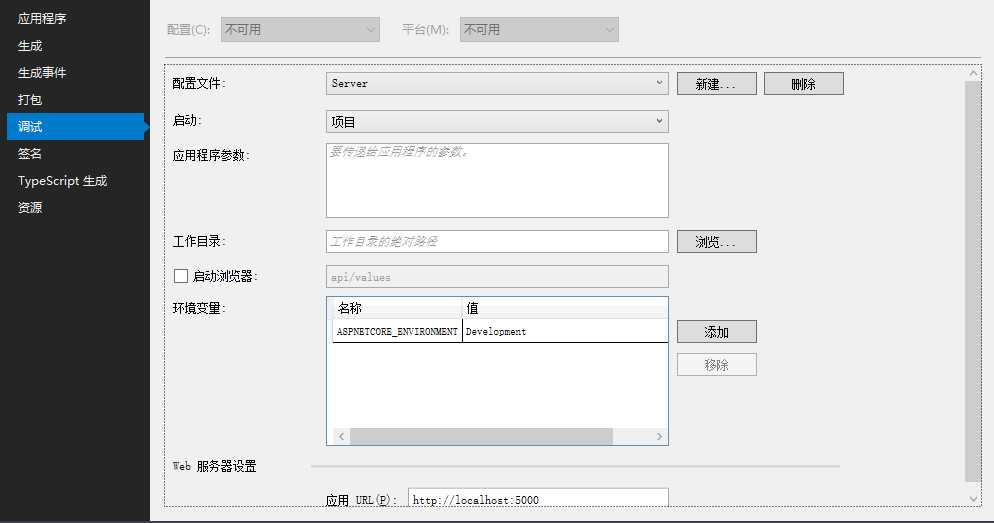Click the disabled 移除 button

click(x=716, y=365)
